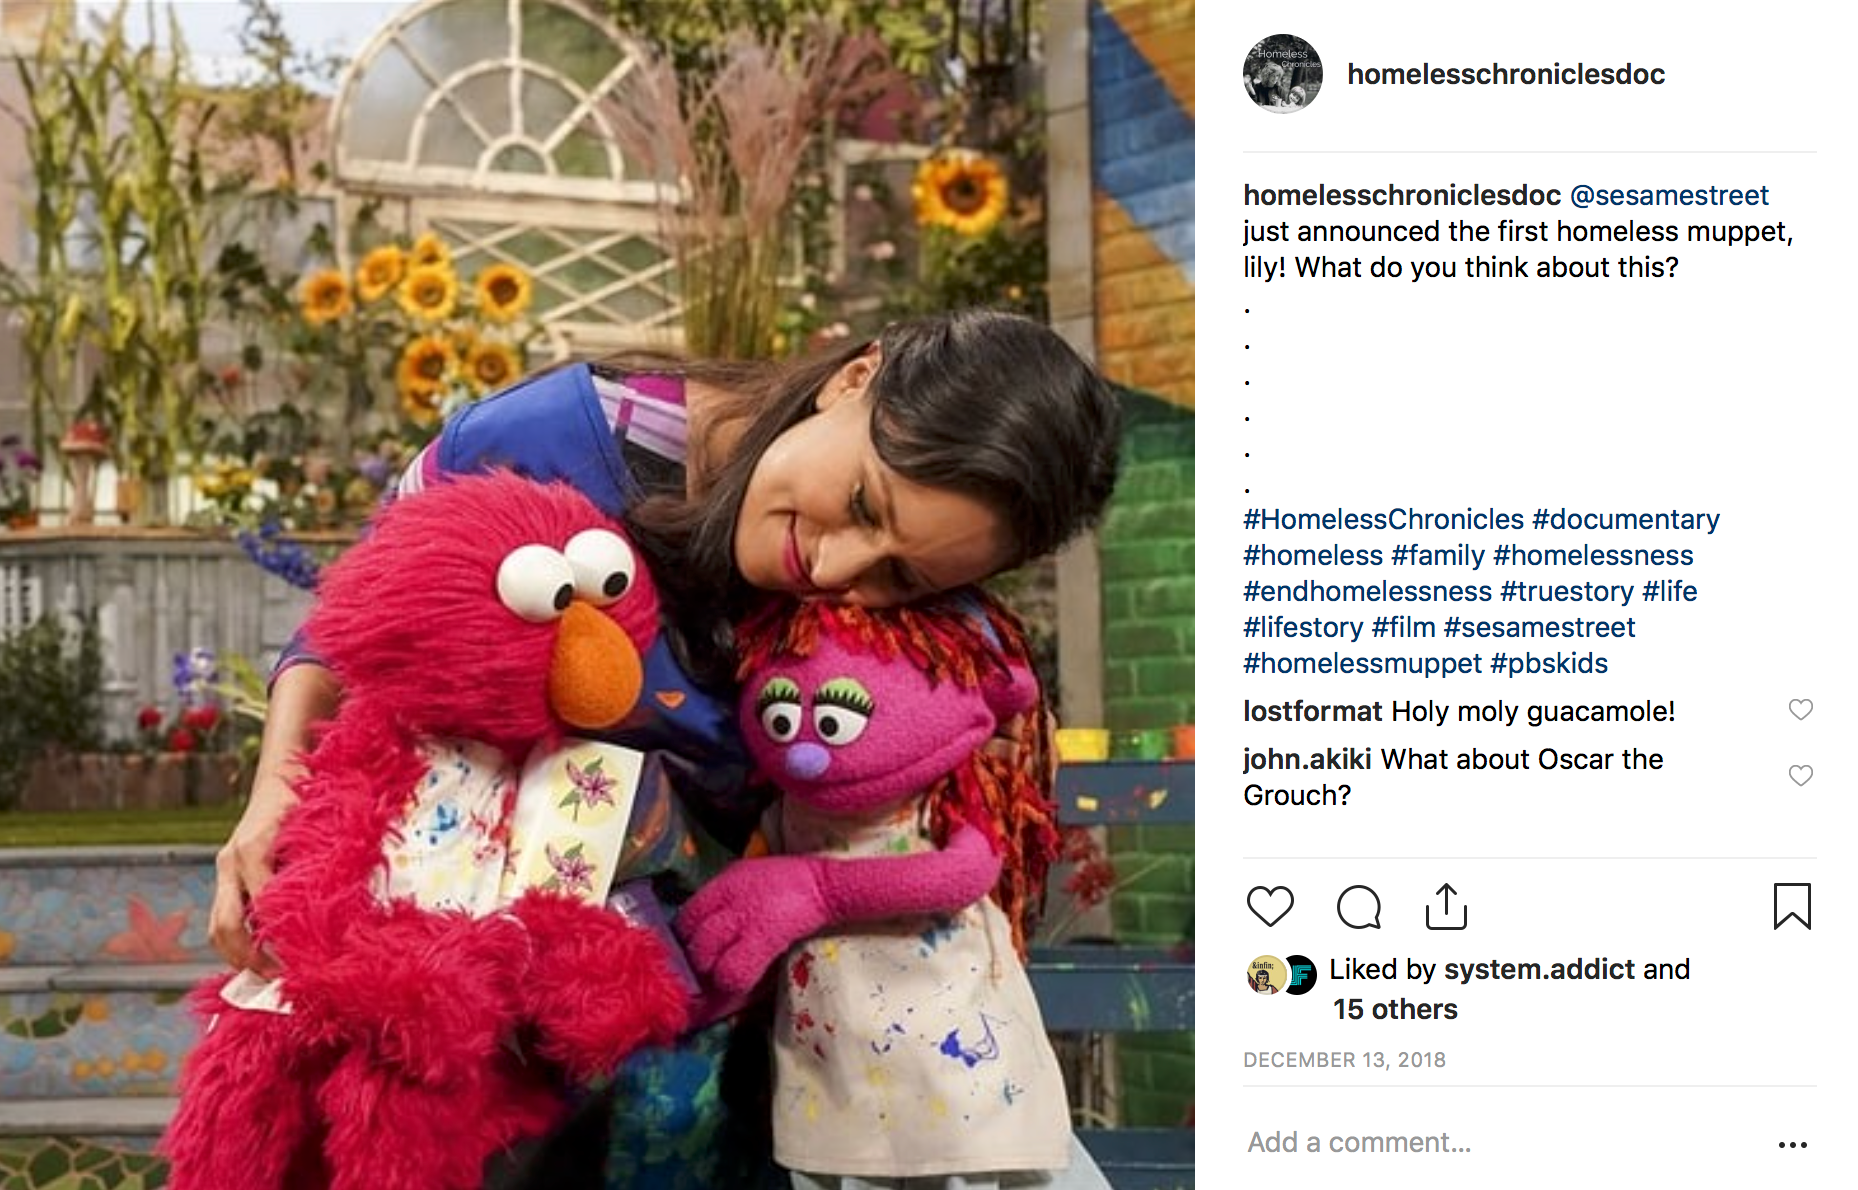
Task: Show the 15 others who liked
Action: [1395, 1009]
